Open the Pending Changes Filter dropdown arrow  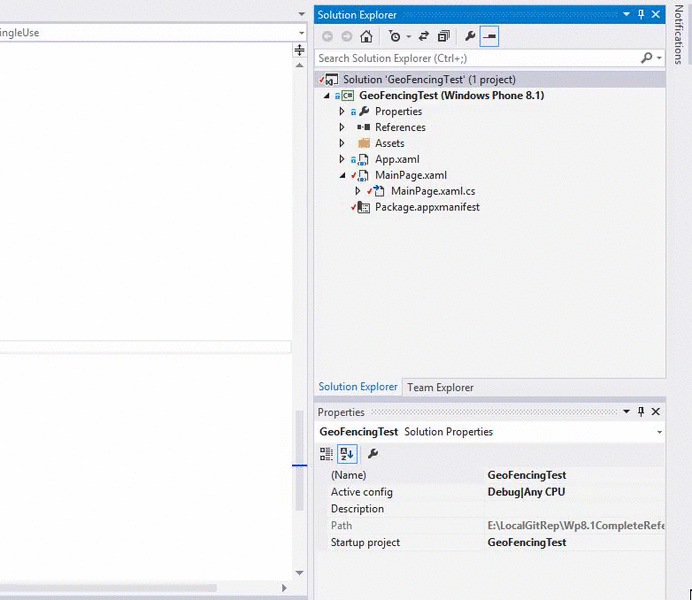(x=409, y=36)
